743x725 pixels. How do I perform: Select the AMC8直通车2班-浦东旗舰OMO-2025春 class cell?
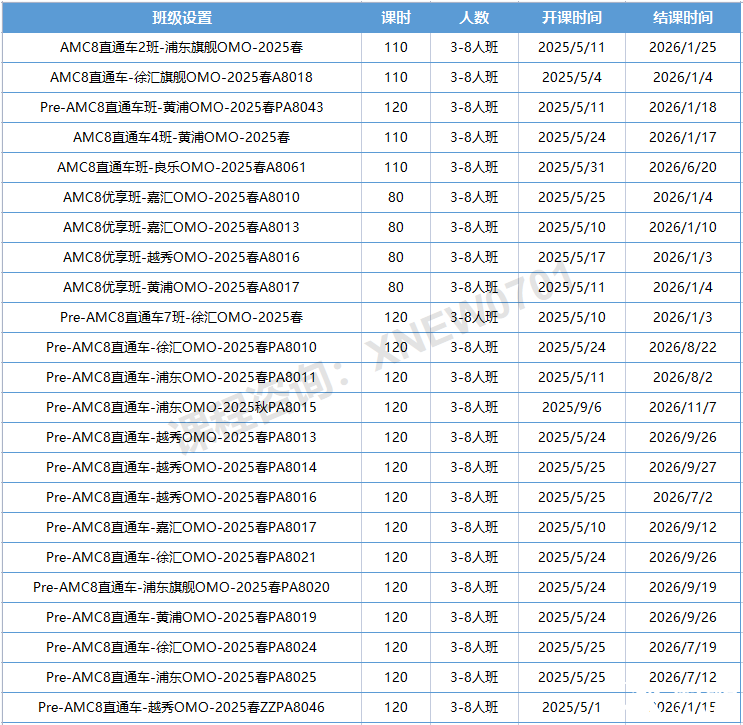181,47
